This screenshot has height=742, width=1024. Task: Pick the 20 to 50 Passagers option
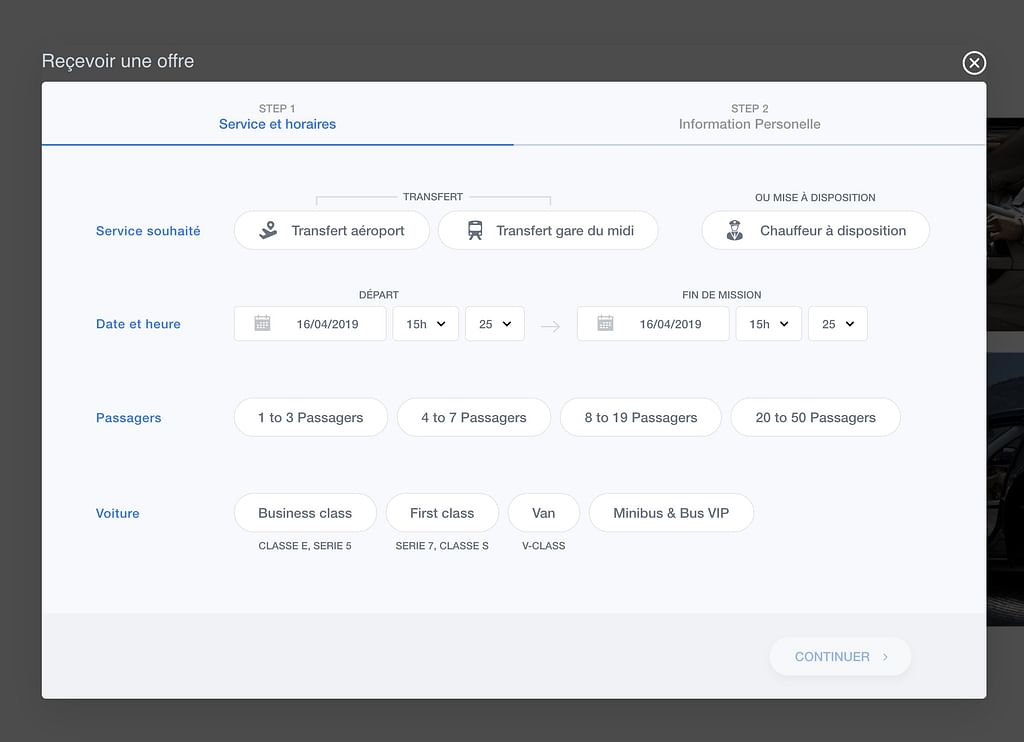pos(815,417)
